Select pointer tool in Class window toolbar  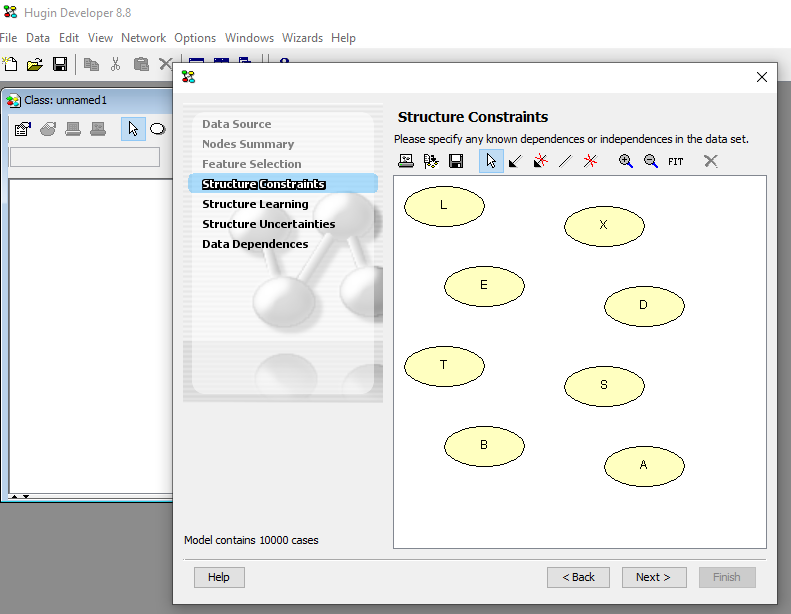click(133, 129)
